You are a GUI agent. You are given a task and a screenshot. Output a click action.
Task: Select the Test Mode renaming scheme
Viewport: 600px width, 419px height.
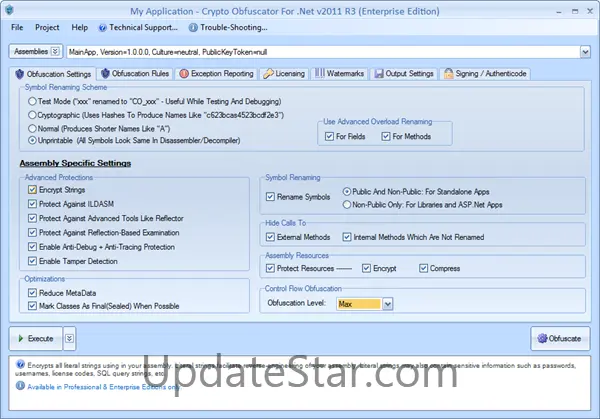coord(33,101)
